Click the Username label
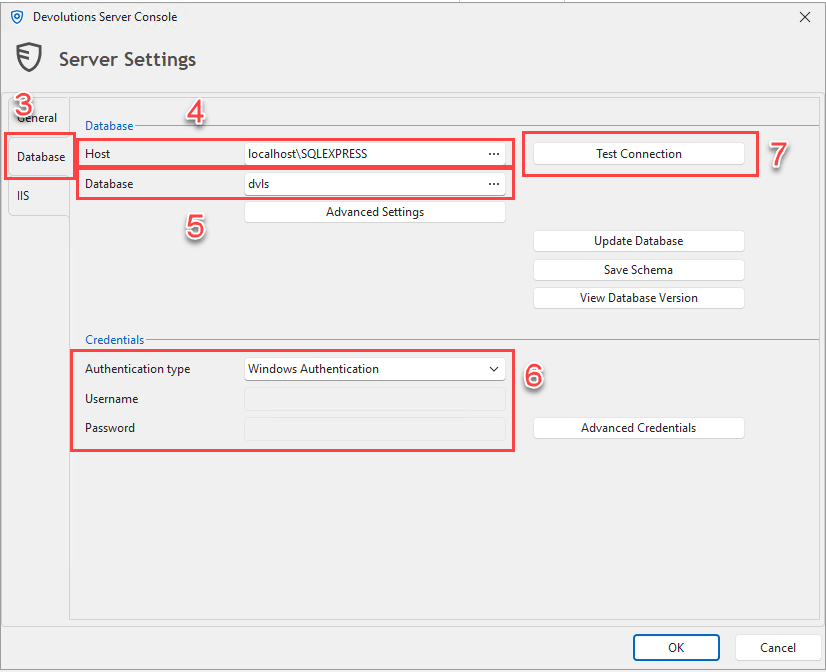Screen dimensions: 826x672 tap(112, 399)
